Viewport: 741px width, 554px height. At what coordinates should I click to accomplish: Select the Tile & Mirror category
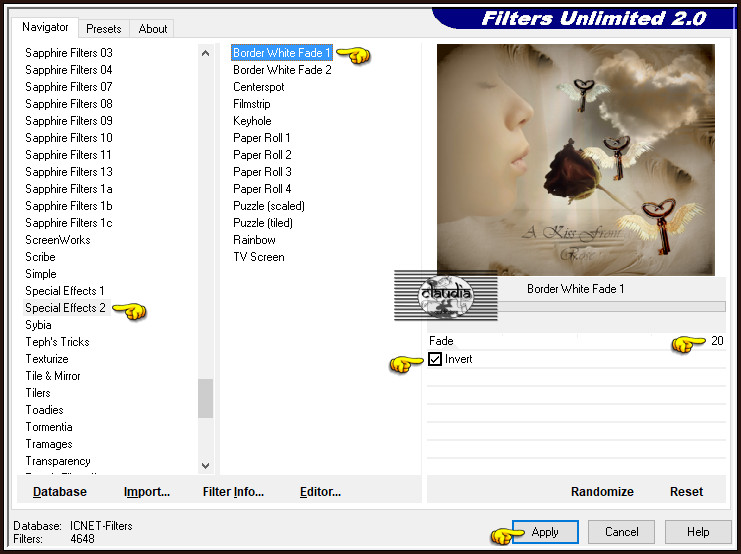point(52,376)
